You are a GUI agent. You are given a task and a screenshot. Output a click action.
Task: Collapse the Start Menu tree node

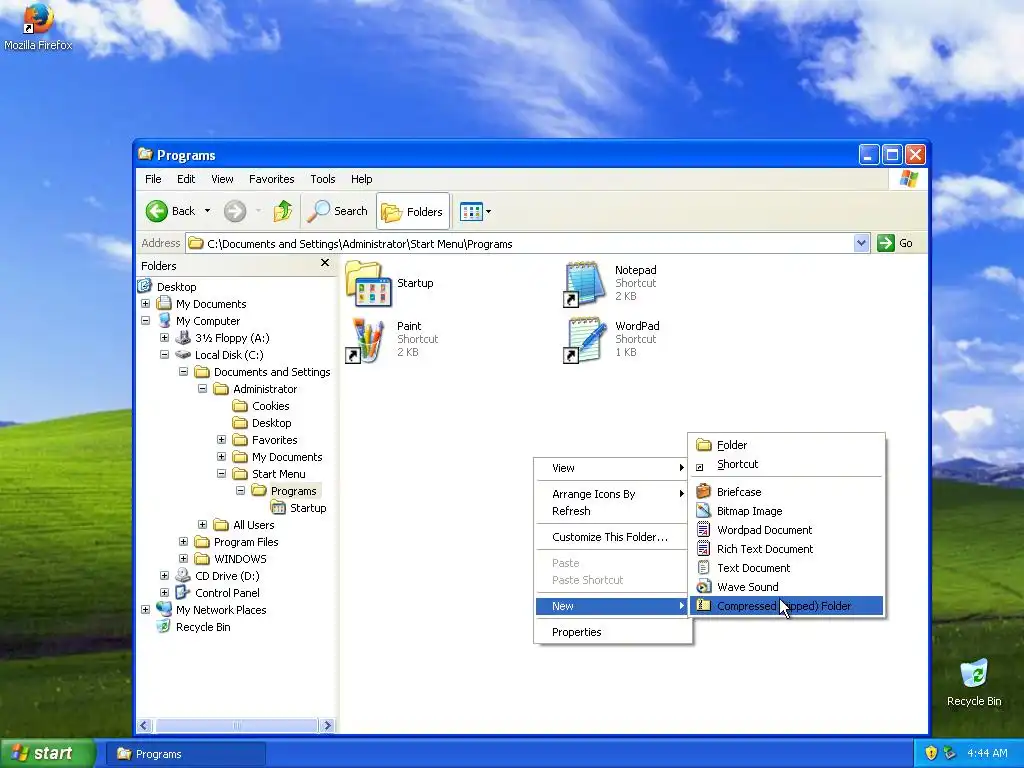[221, 473]
